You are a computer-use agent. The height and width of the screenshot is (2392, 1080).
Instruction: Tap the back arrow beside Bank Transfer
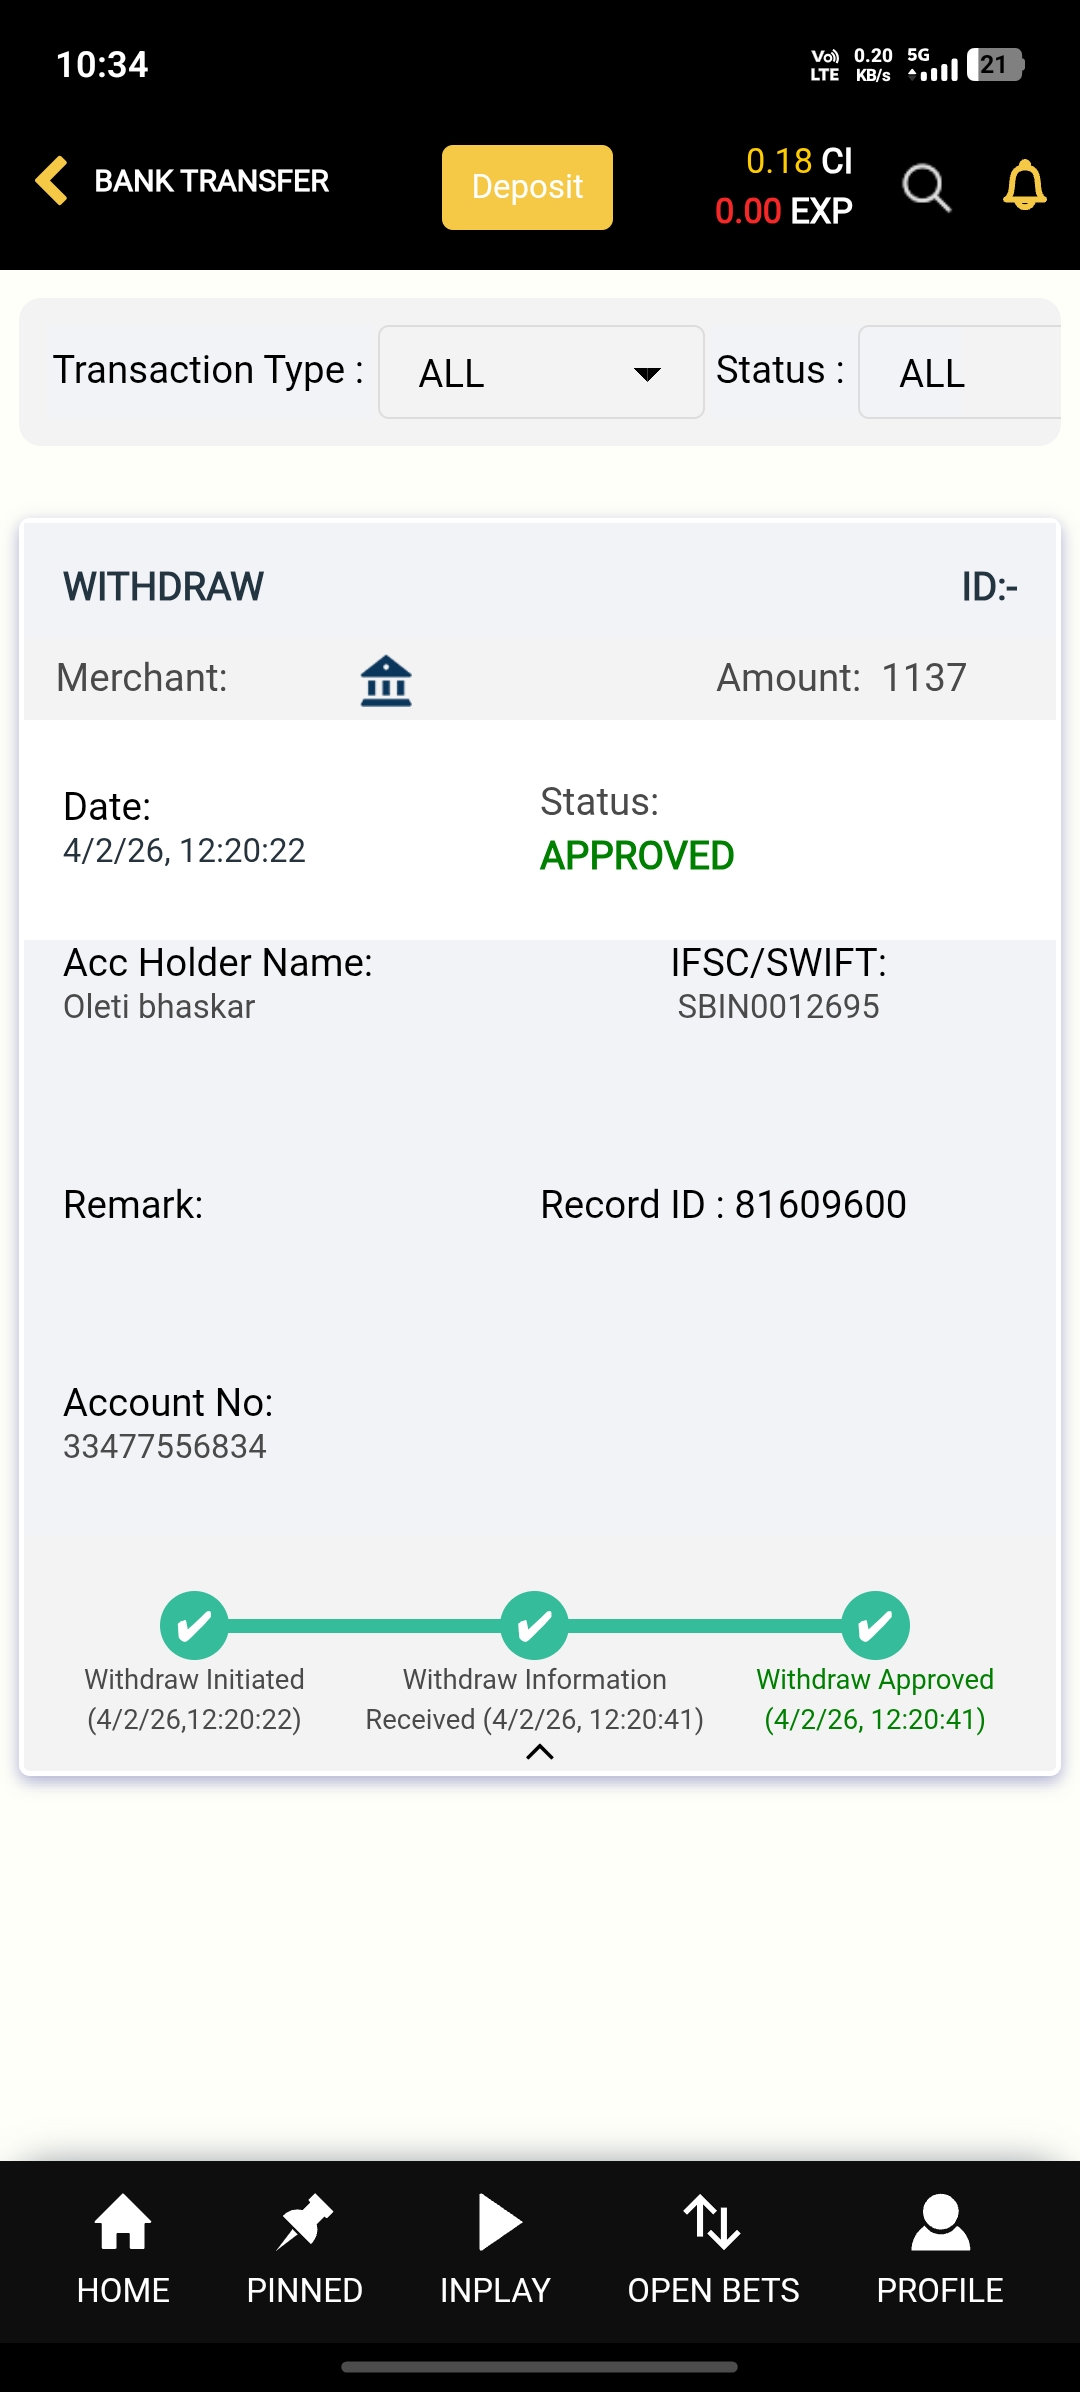(52, 181)
